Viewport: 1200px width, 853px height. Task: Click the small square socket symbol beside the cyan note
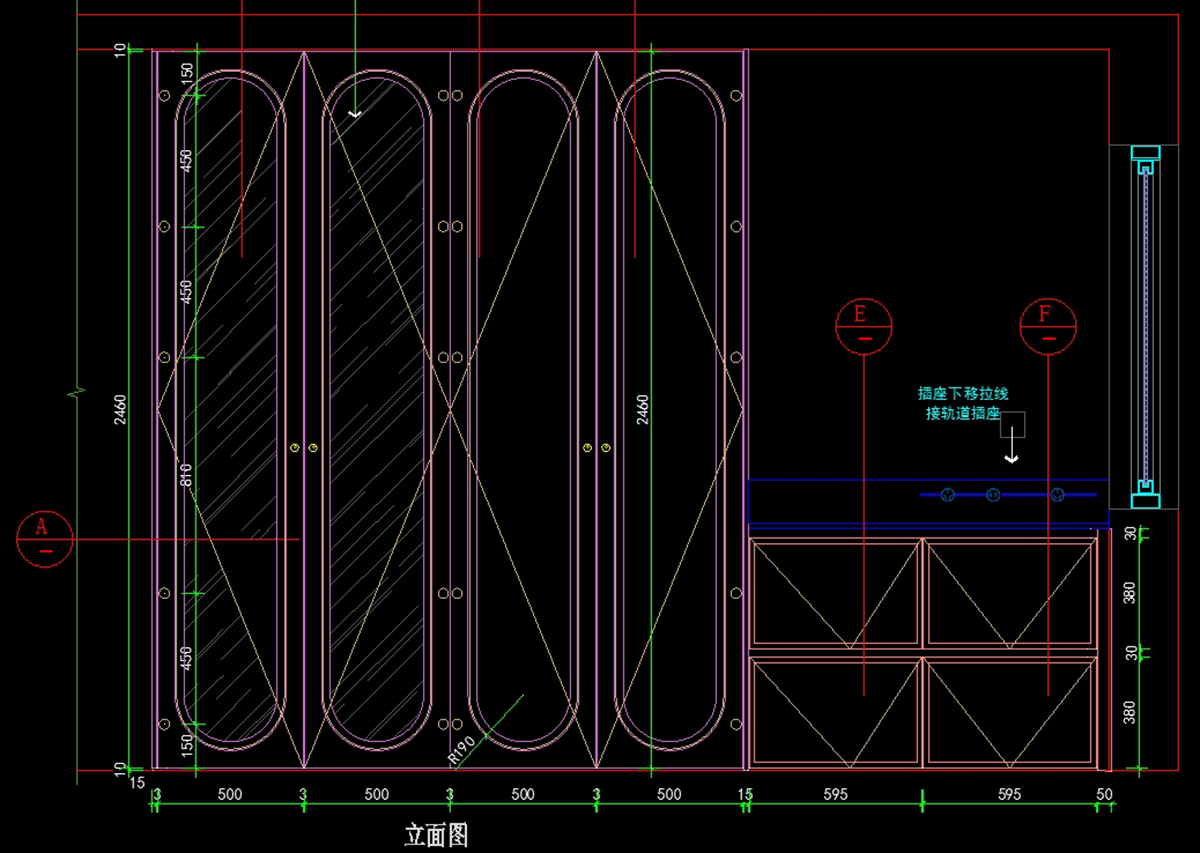coord(1012,423)
